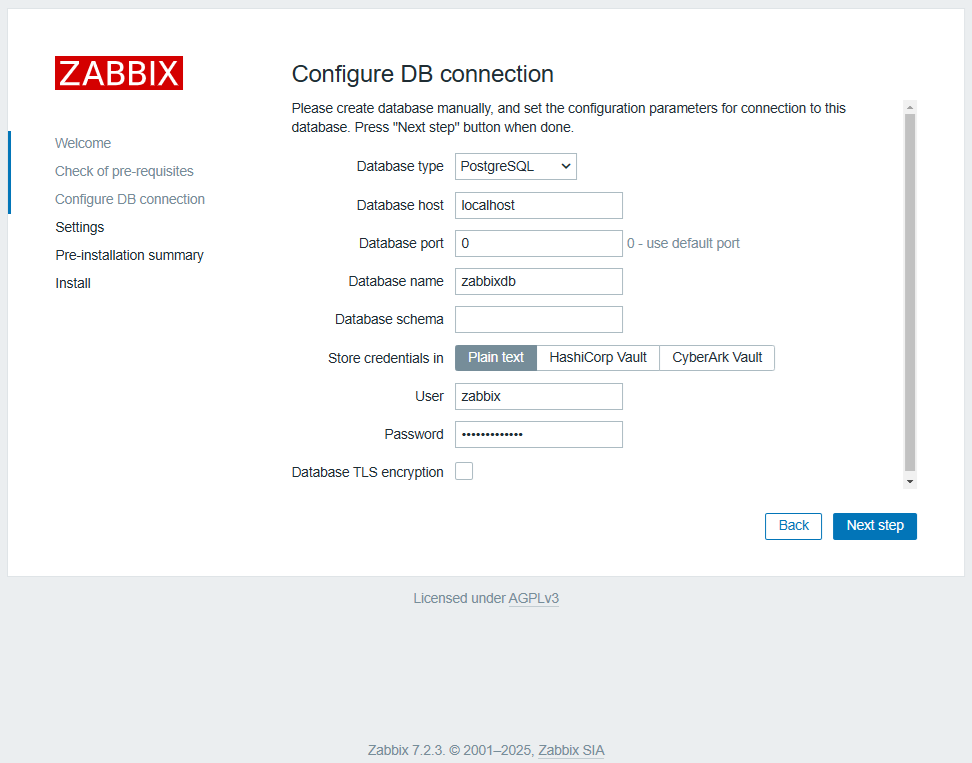Viewport: 972px width, 763px height.
Task: Click the '0 - use default port' hint
Action: [683, 244]
